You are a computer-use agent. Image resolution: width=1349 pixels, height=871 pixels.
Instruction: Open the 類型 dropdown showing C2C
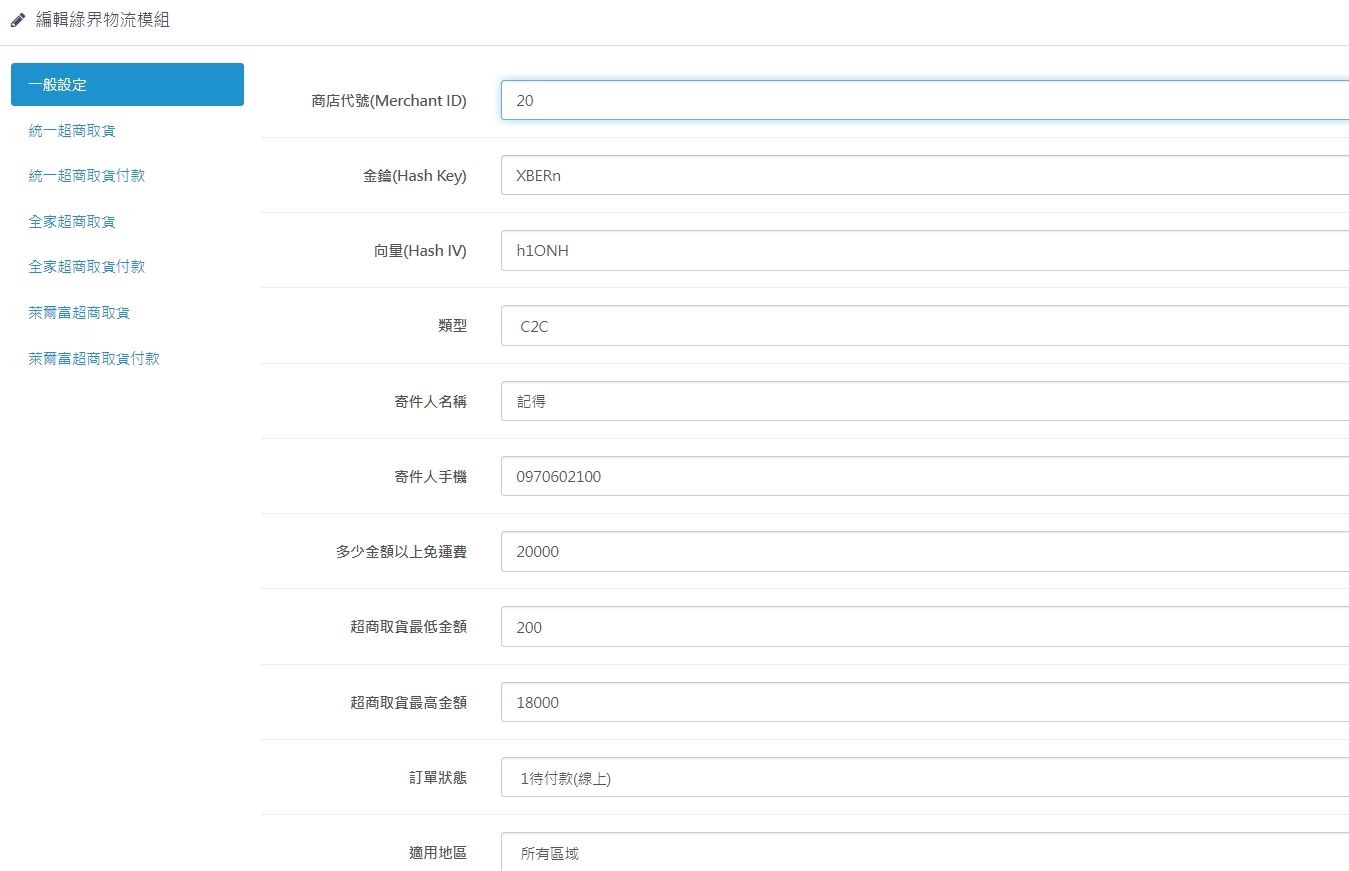[925, 326]
